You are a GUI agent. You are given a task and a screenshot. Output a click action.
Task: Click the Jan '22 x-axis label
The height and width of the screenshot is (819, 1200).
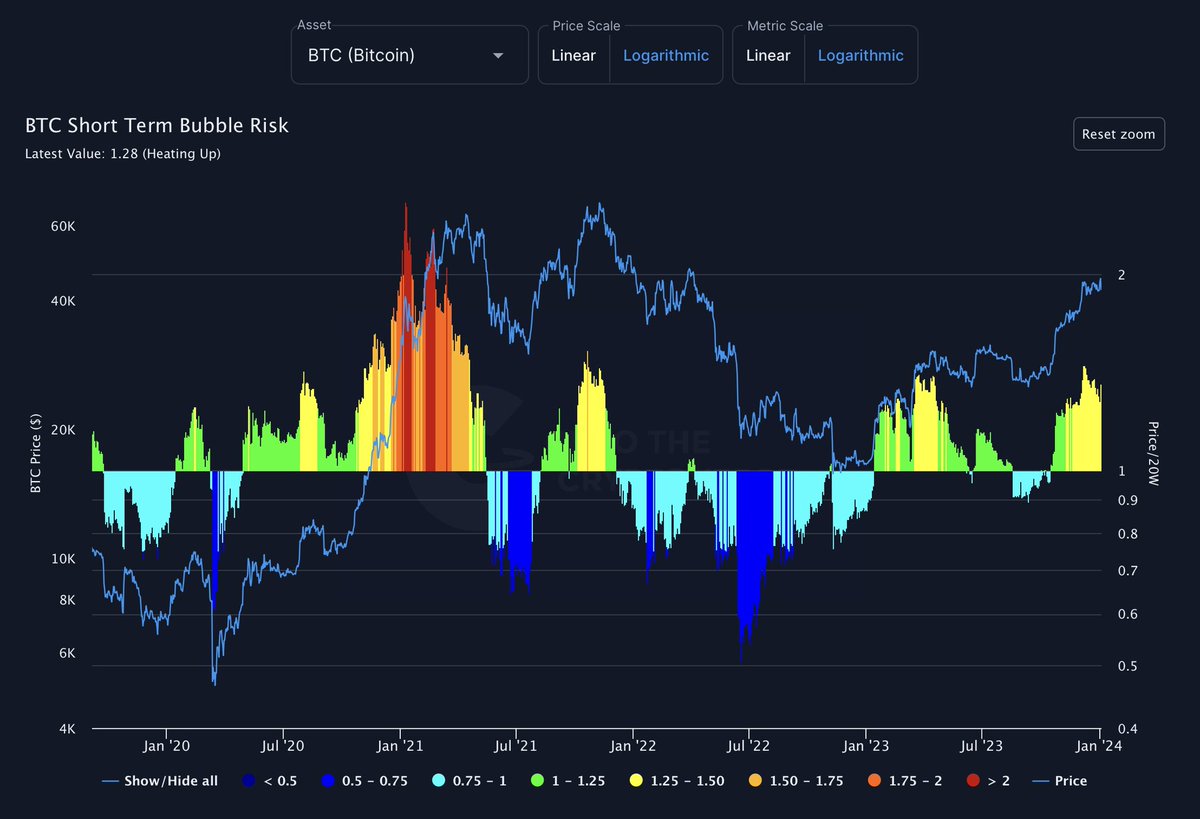click(x=632, y=745)
